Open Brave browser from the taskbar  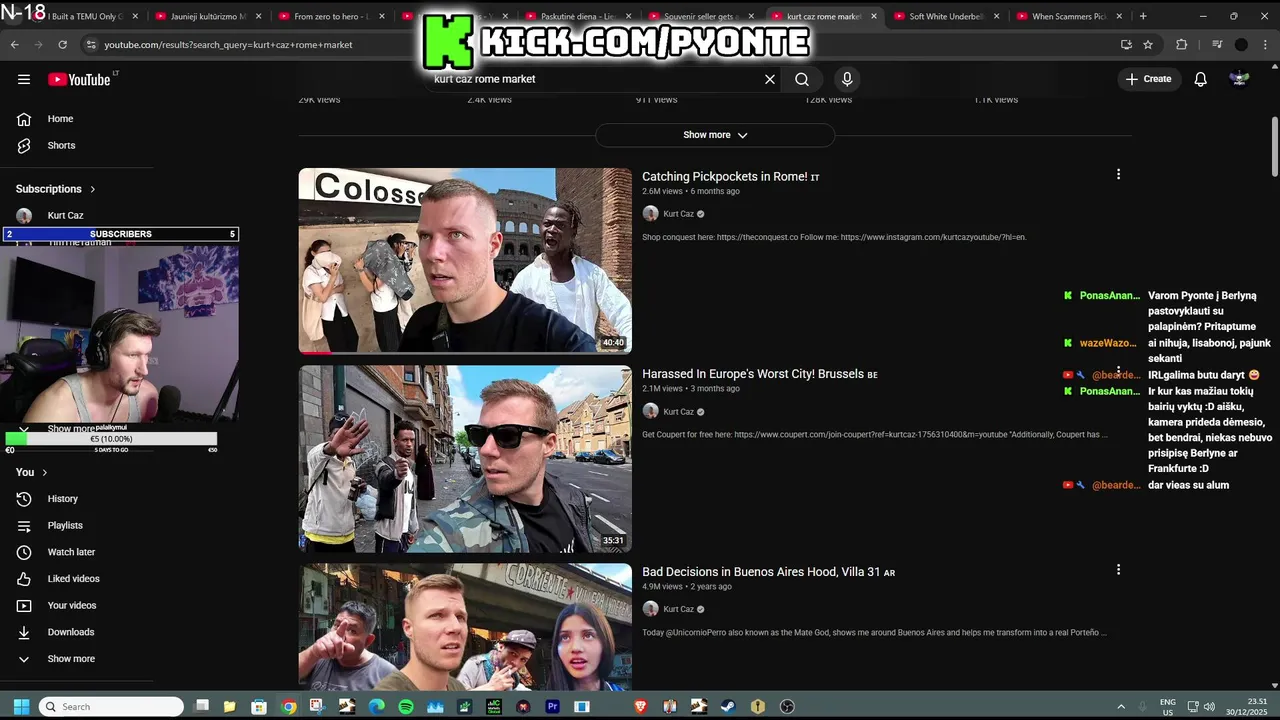[640, 707]
